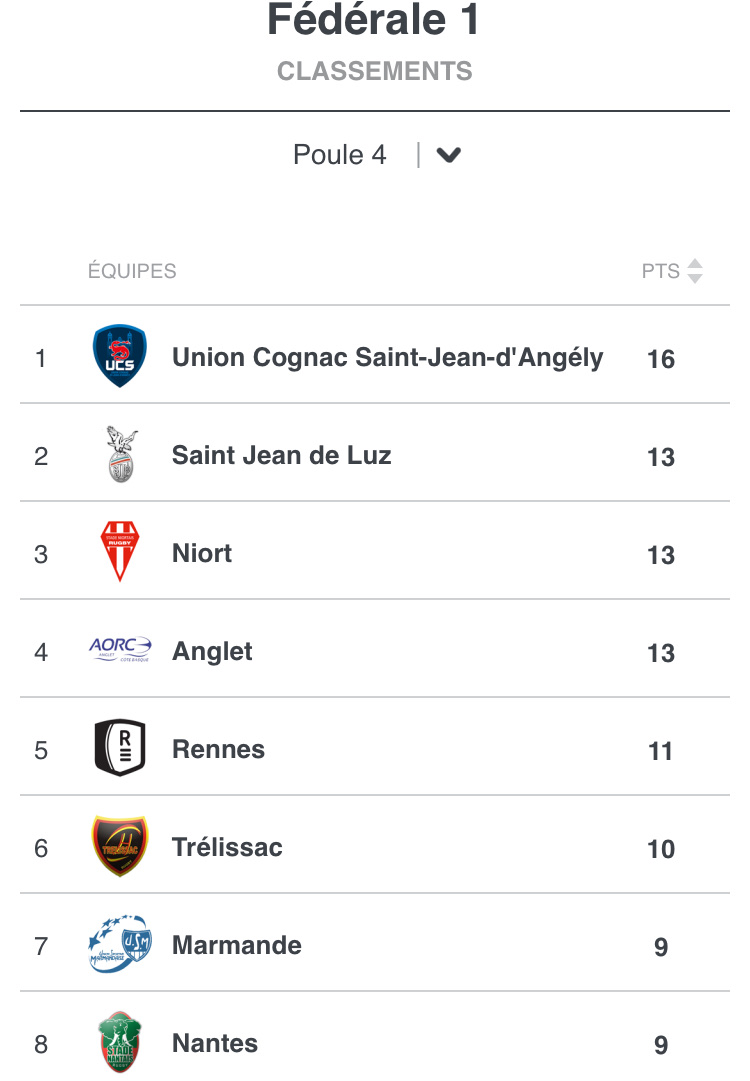
Task: Open Union Cognac Saint-Jean-d'Angély team name link
Action: pyautogui.click(x=388, y=358)
